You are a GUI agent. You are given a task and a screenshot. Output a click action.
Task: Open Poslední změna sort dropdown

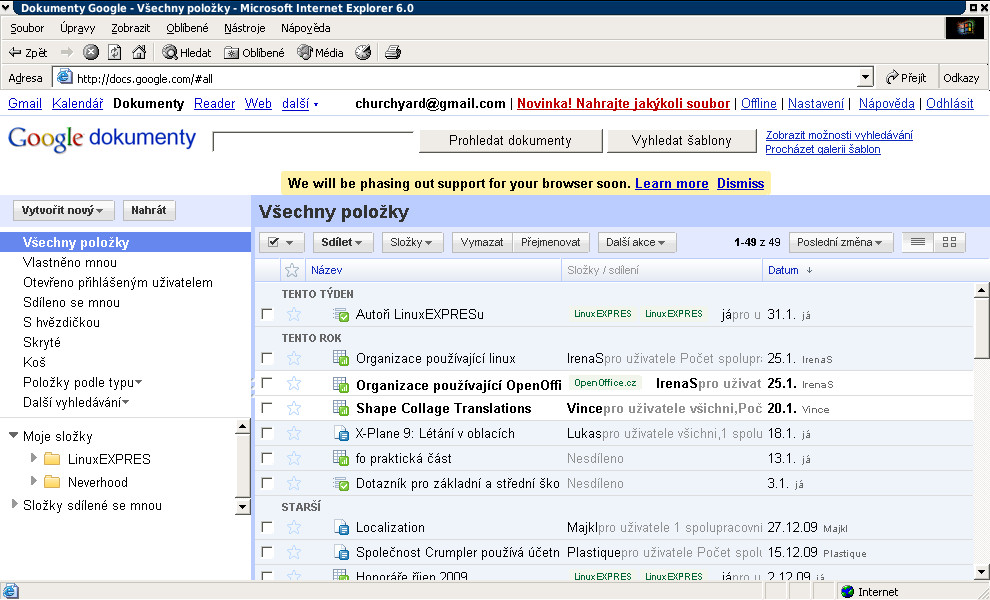tap(840, 242)
